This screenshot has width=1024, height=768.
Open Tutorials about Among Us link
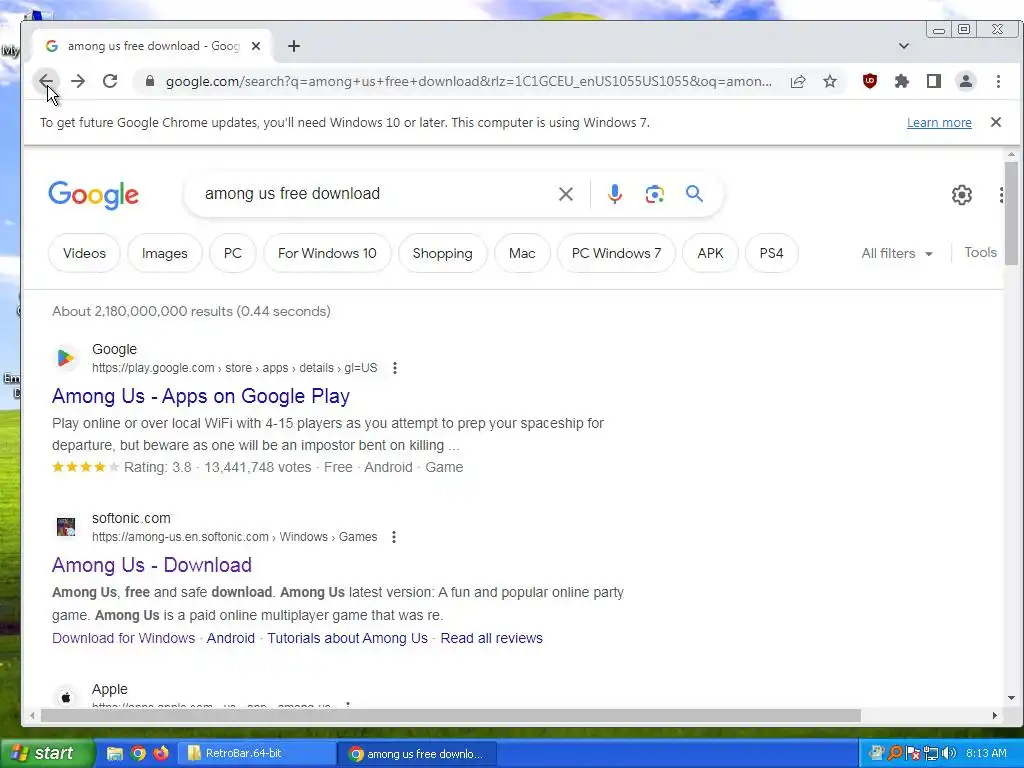(x=347, y=638)
